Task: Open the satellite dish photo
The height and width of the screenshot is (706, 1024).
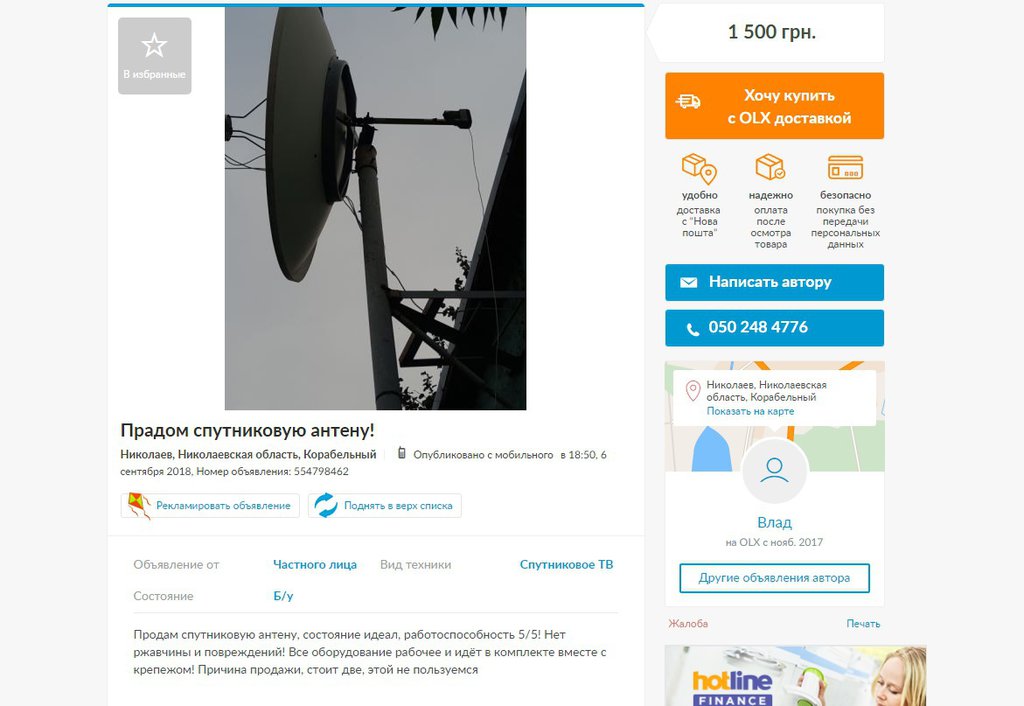Action: pyautogui.click(x=376, y=208)
